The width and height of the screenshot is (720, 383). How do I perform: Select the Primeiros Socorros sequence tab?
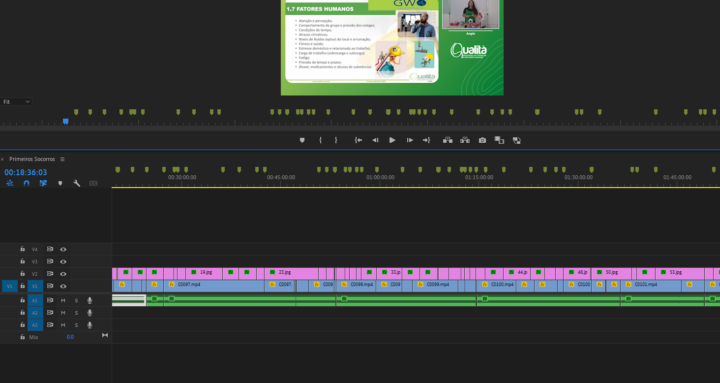click(x=32, y=159)
